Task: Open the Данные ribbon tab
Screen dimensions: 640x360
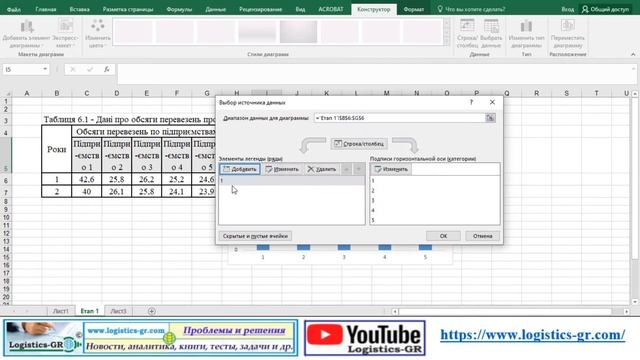Action: pyautogui.click(x=216, y=9)
